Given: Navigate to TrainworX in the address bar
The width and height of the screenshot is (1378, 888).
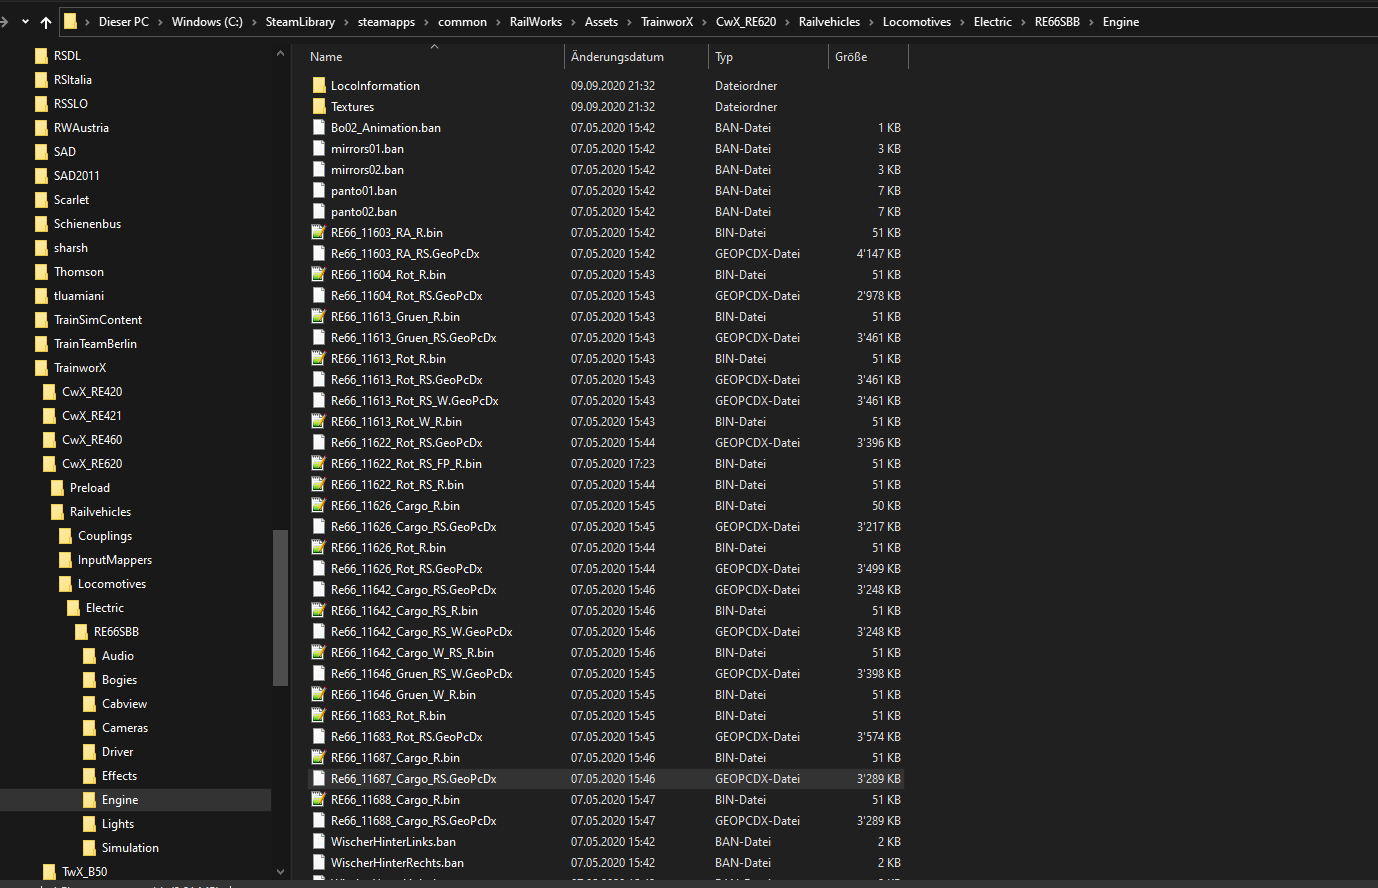Looking at the screenshot, I should click(x=666, y=22).
